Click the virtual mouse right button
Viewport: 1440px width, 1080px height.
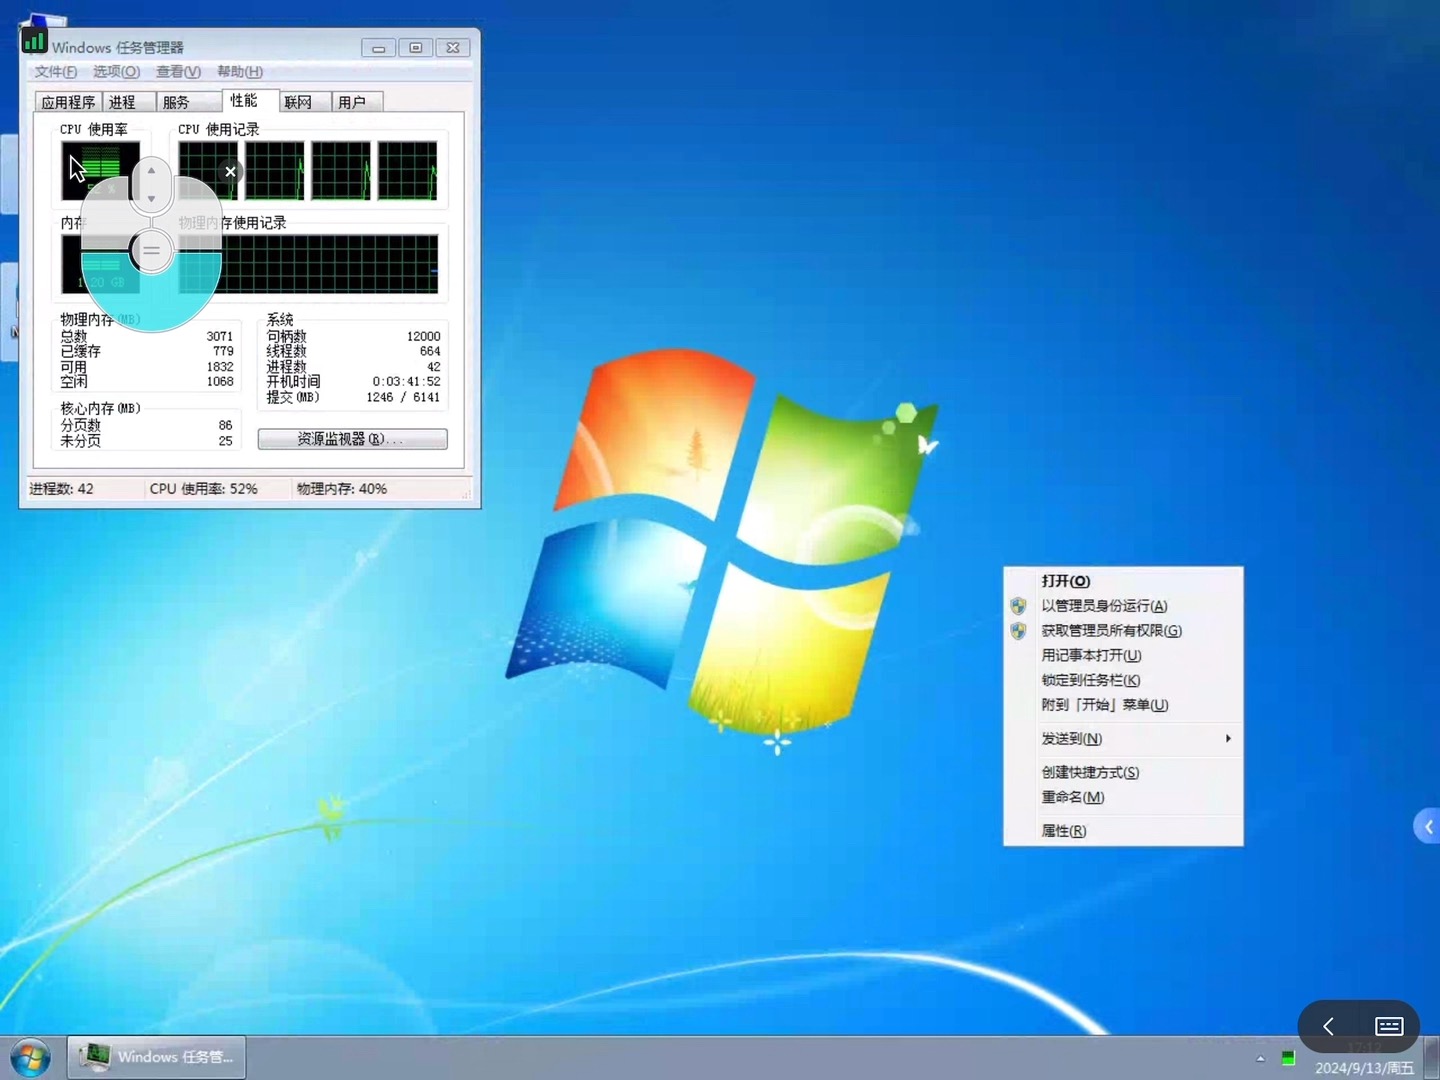[198, 213]
